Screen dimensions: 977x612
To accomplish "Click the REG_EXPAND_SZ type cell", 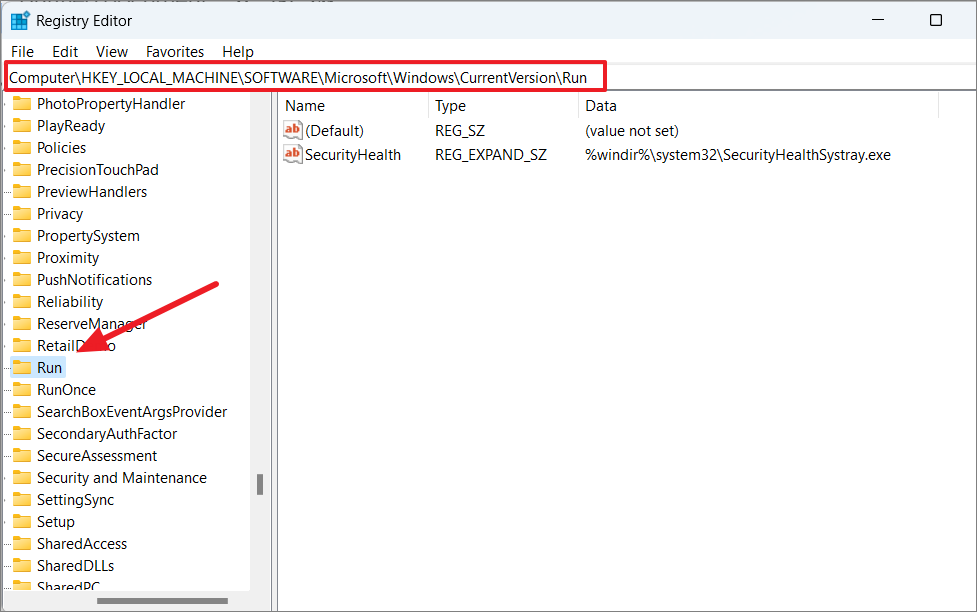I will coord(491,155).
